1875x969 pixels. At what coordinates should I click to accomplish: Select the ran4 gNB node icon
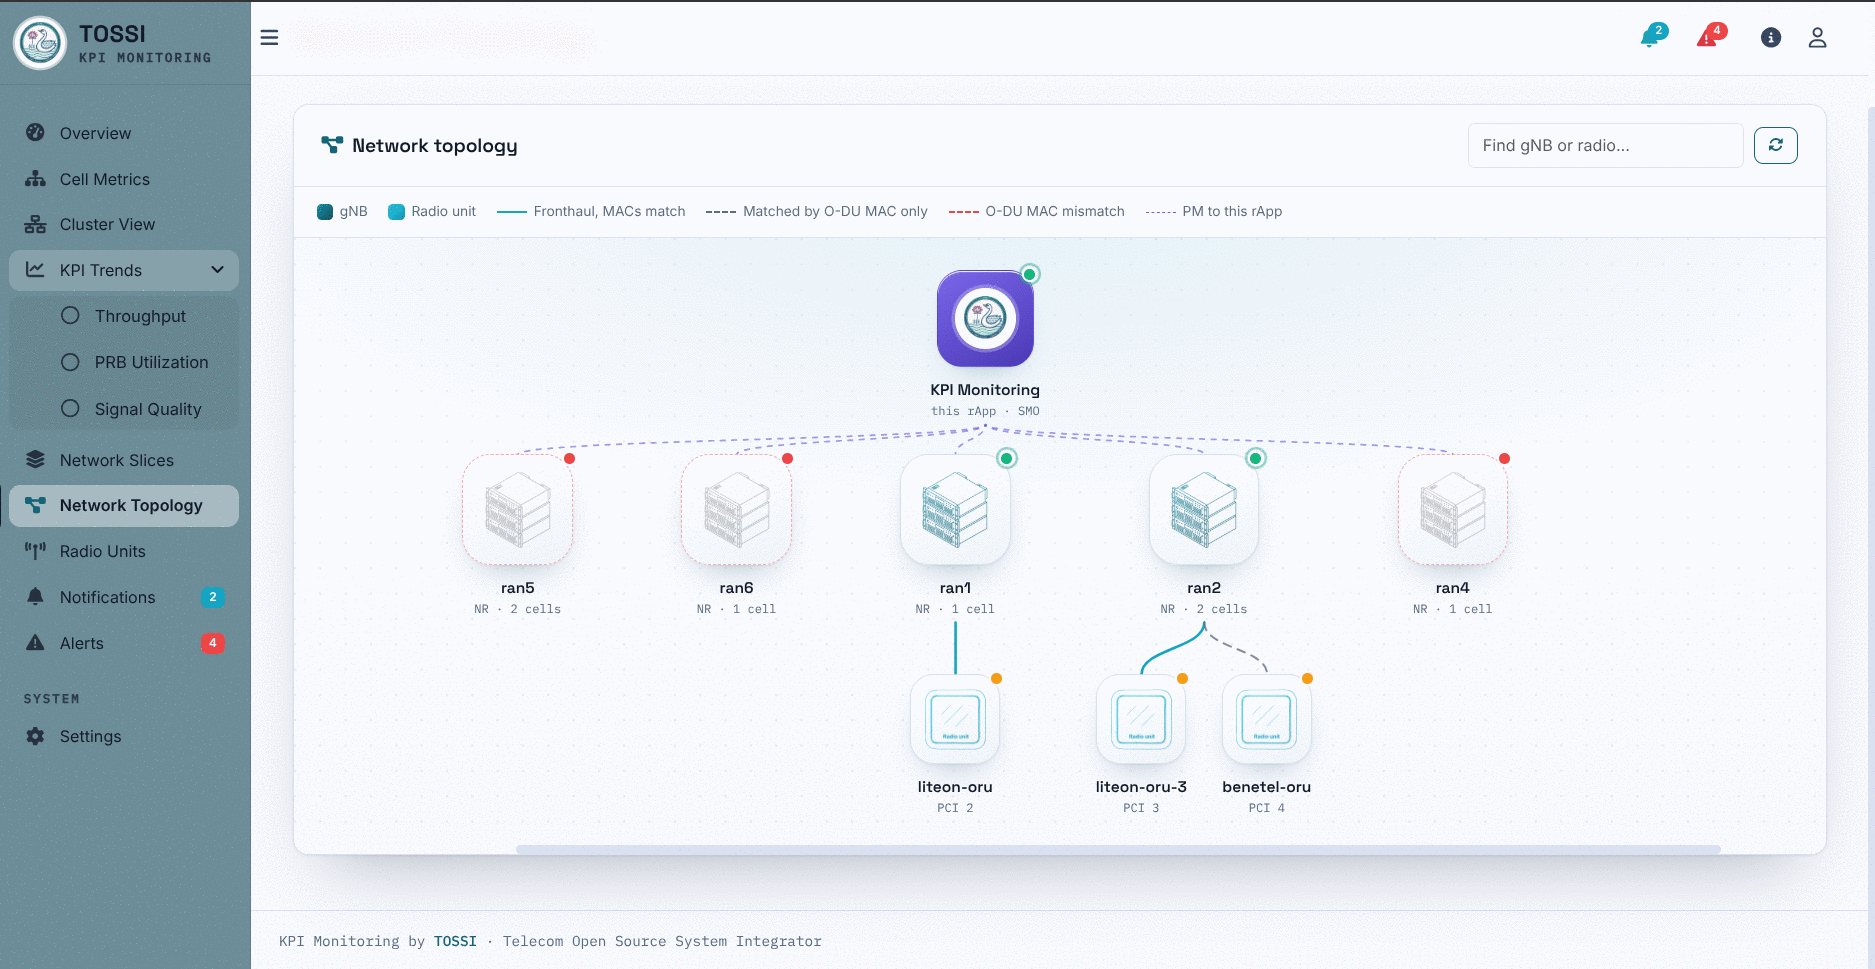point(1453,510)
